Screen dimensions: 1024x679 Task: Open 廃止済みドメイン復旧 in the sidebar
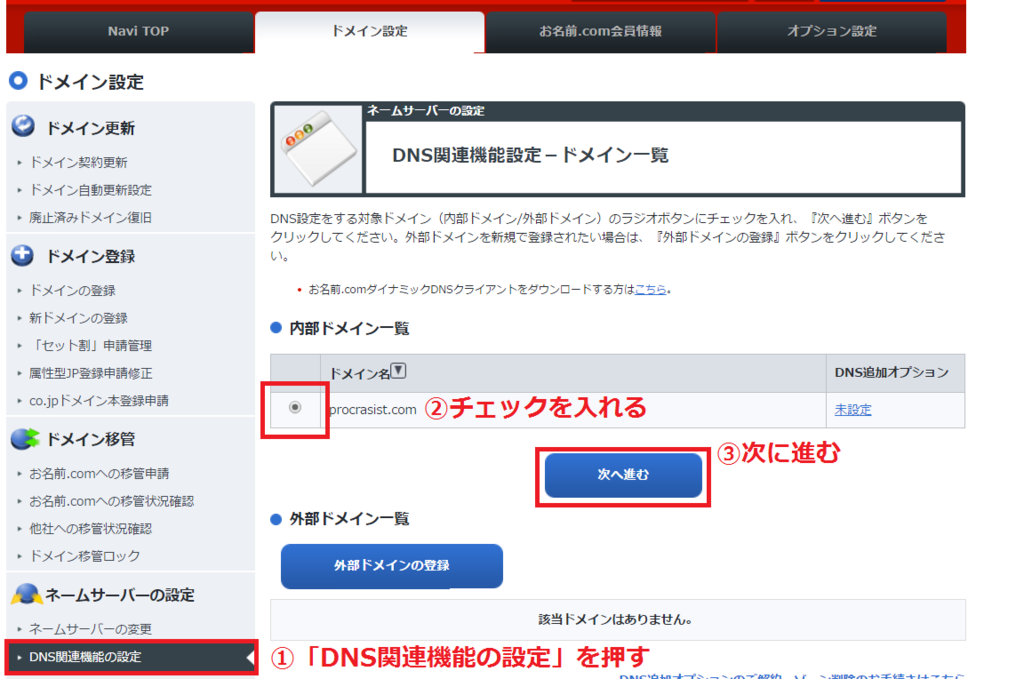click(x=91, y=217)
